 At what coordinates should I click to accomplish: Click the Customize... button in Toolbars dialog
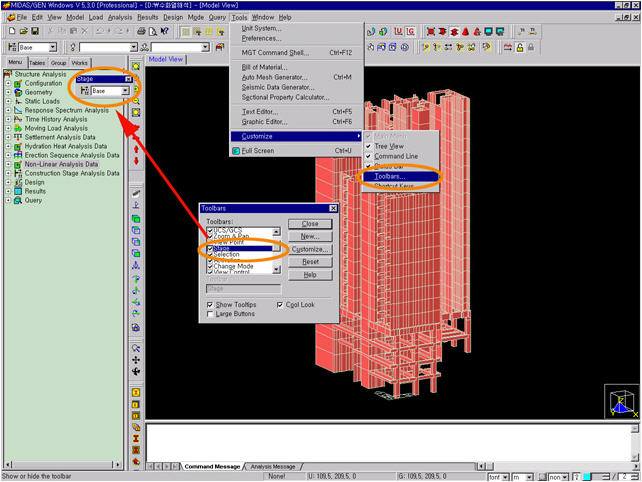[310, 249]
